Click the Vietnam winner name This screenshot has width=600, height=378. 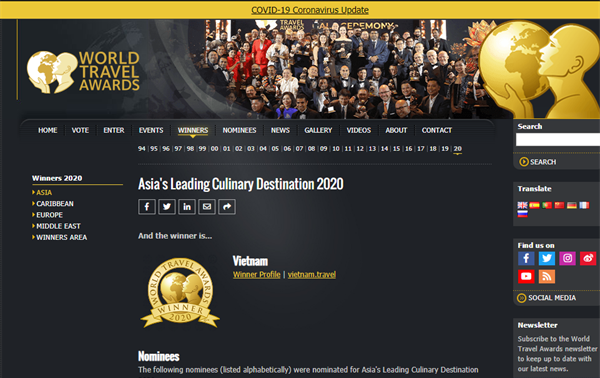[250, 261]
